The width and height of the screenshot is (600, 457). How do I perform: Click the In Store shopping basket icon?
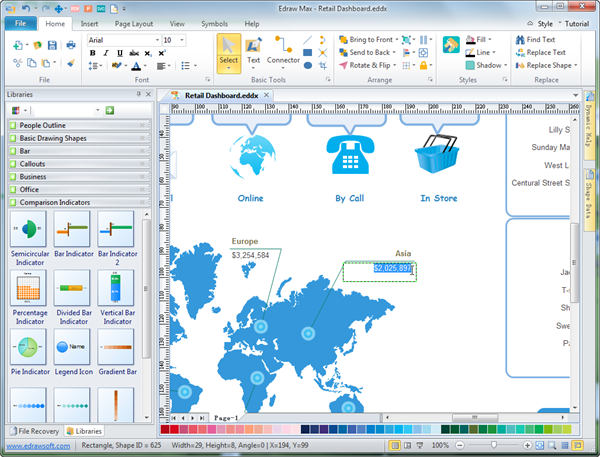tap(438, 153)
